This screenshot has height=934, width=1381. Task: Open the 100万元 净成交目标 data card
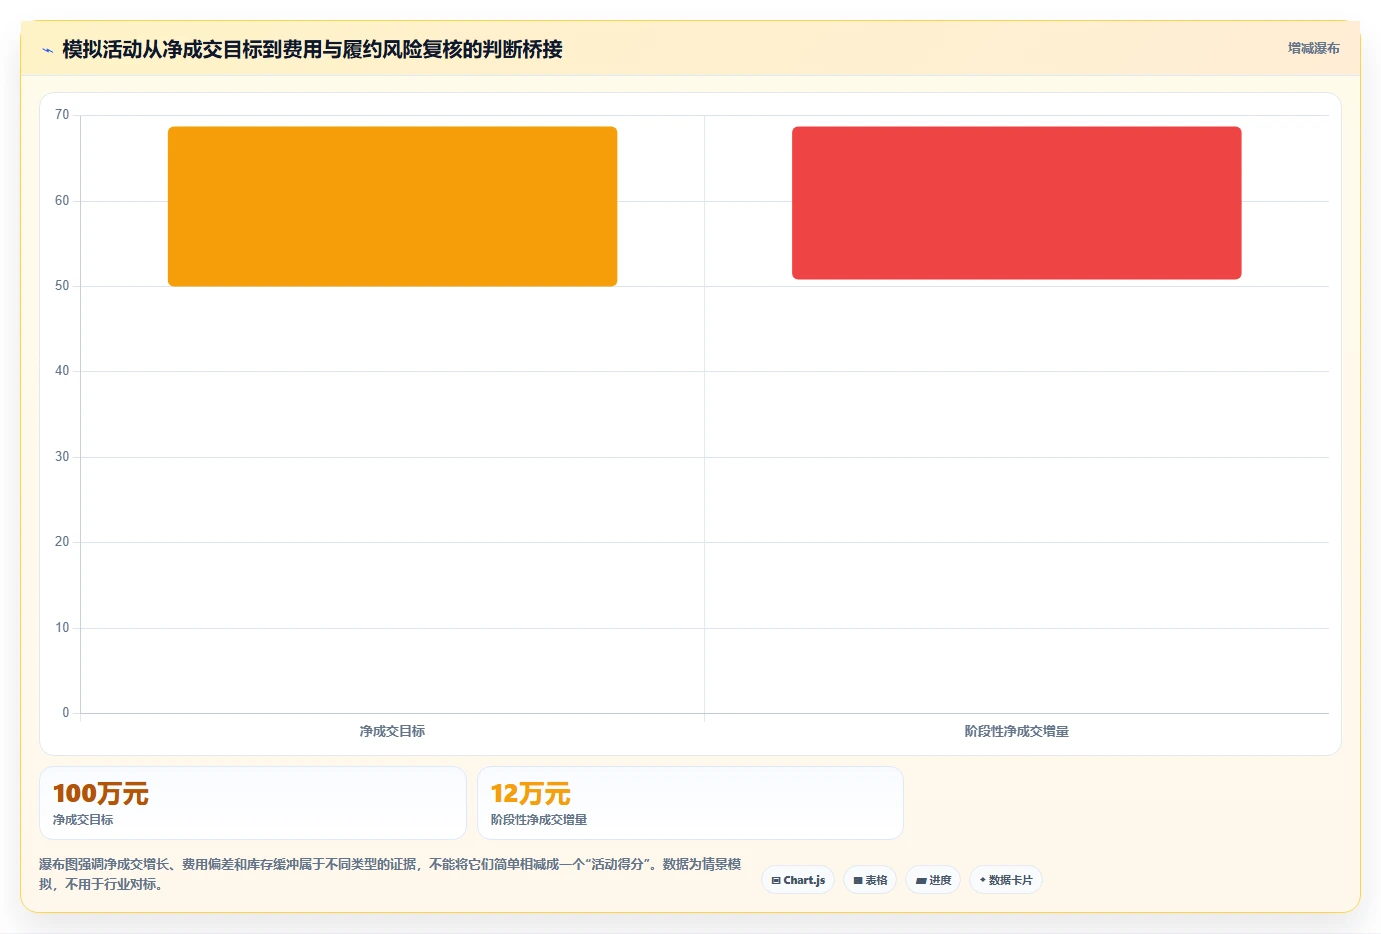[x=253, y=803]
